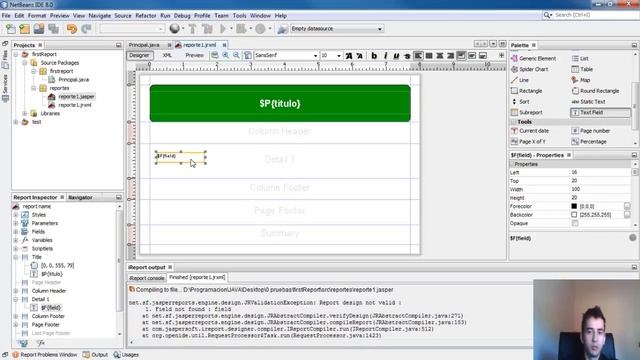Click the report datasources icon beside Empty datasource

[282, 29]
